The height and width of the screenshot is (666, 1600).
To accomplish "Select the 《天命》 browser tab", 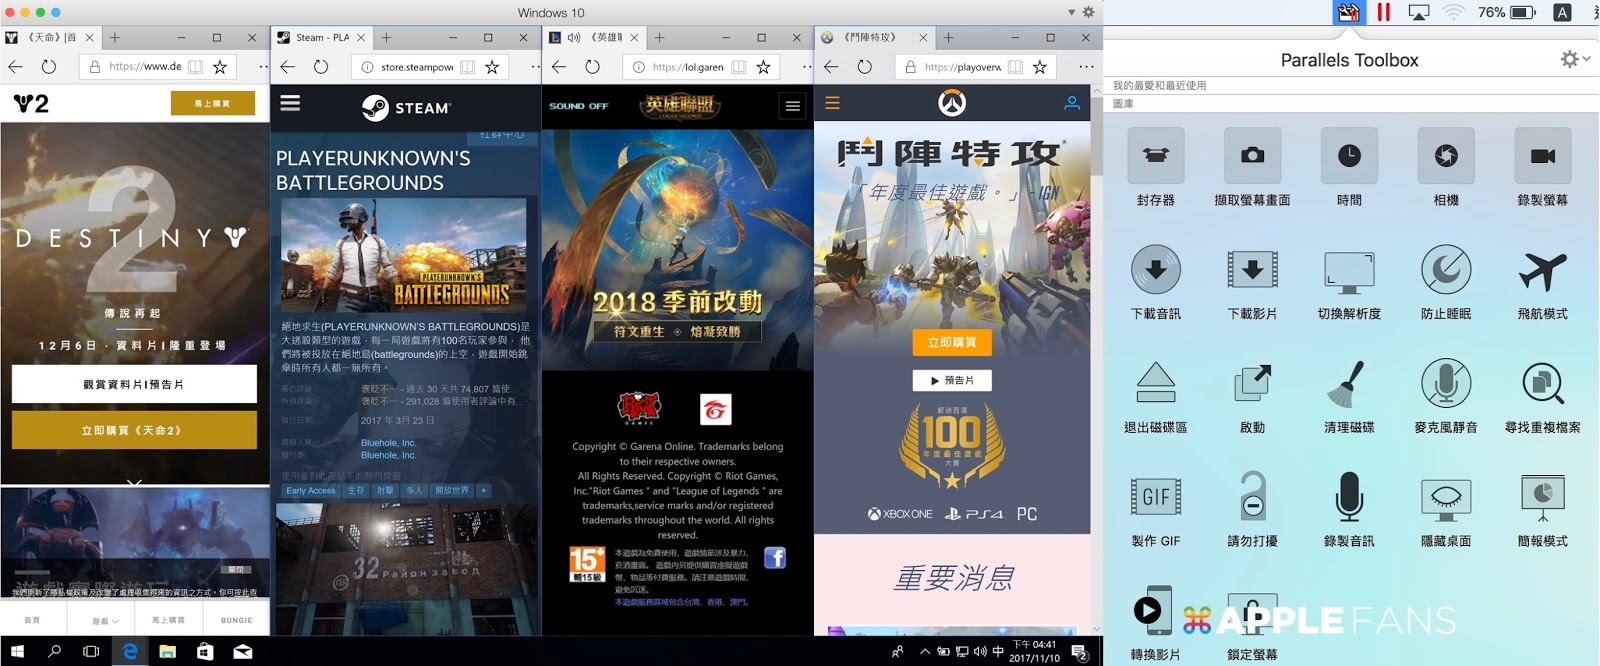I will click(50, 37).
